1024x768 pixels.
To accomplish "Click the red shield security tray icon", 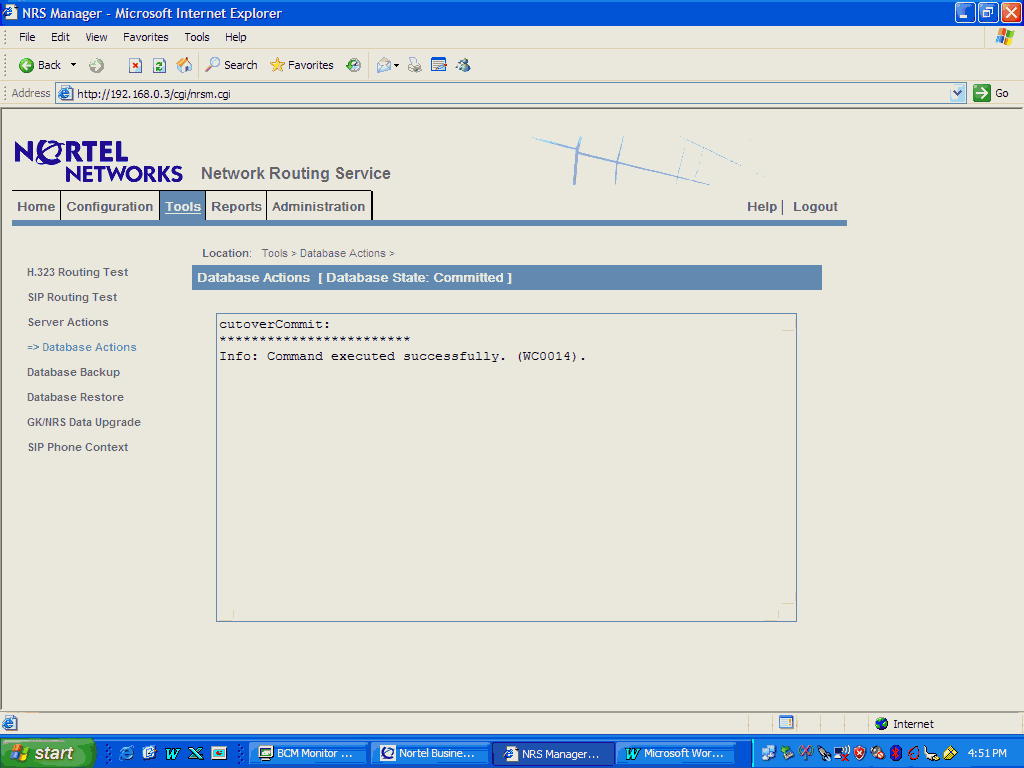I will 859,753.
